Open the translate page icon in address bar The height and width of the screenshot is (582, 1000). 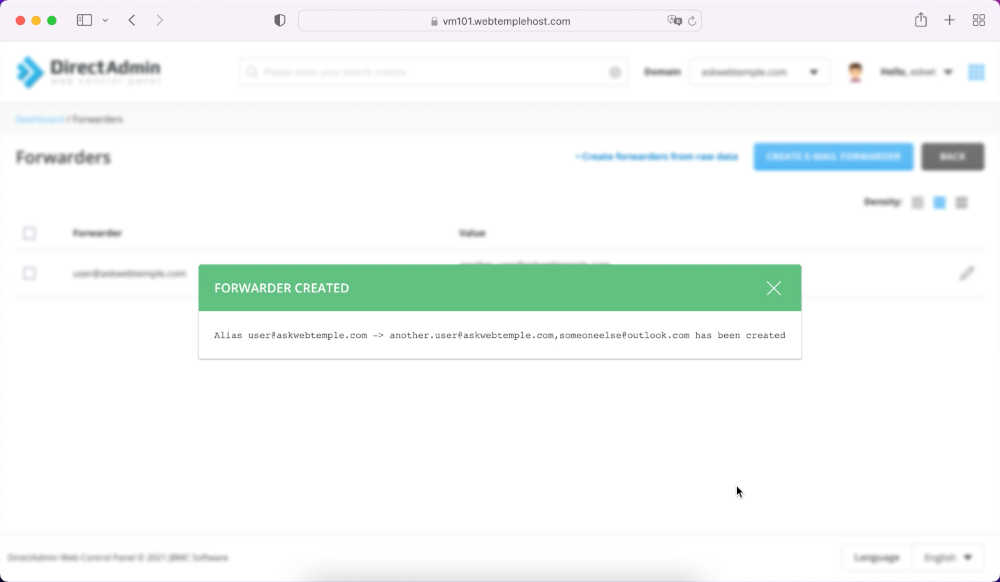(674, 20)
